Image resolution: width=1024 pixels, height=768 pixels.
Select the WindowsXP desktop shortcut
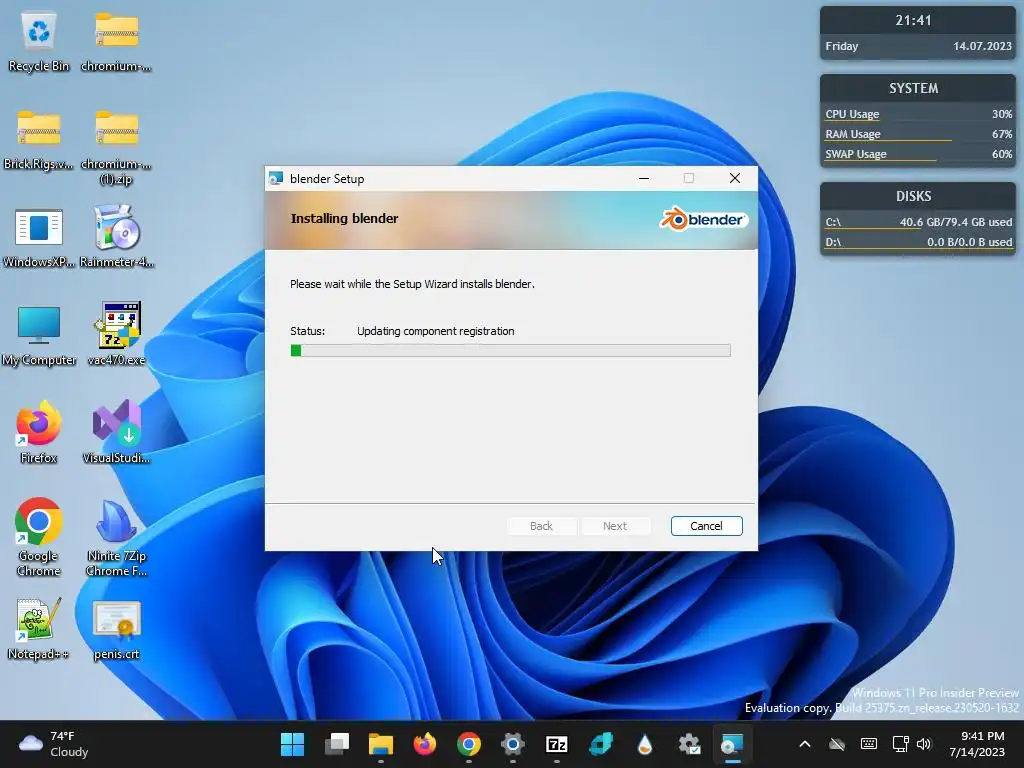(39, 238)
